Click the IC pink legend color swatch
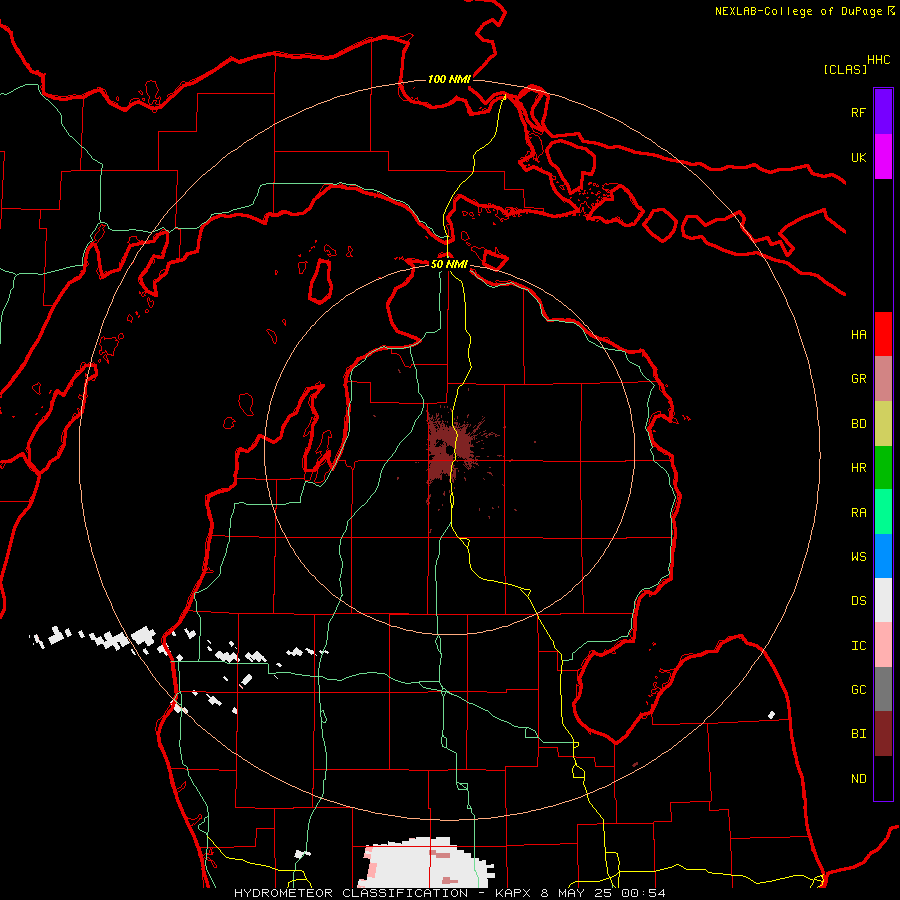900x900 pixels. (883, 645)
